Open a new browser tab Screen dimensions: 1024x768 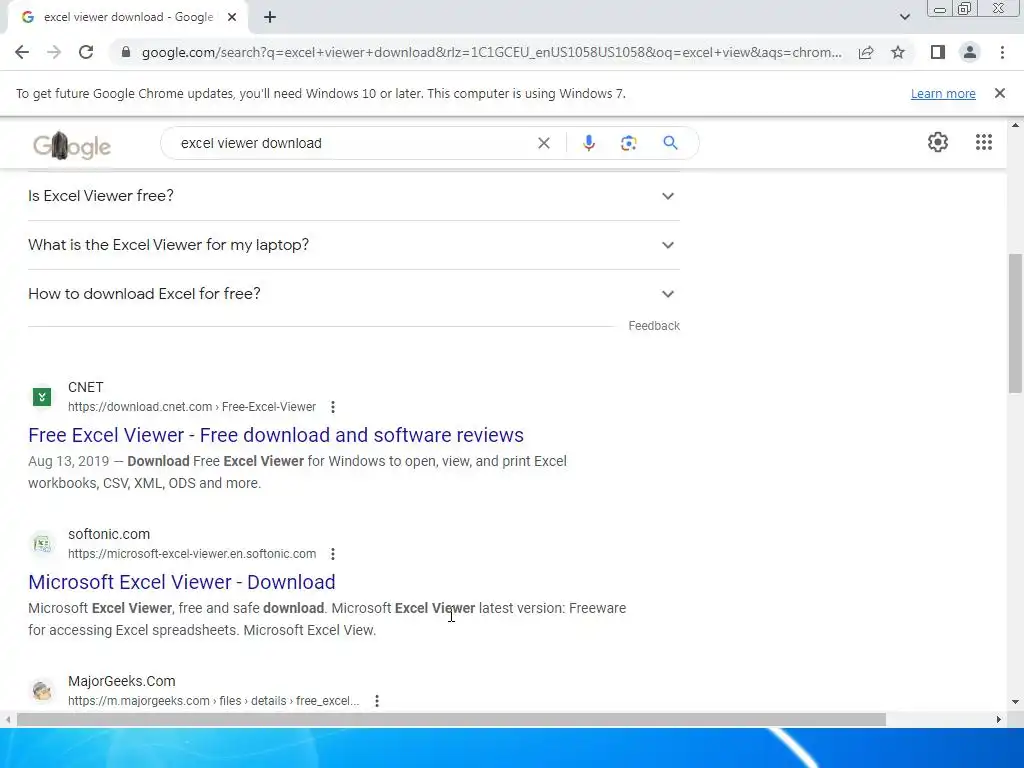tap(270, 18)
